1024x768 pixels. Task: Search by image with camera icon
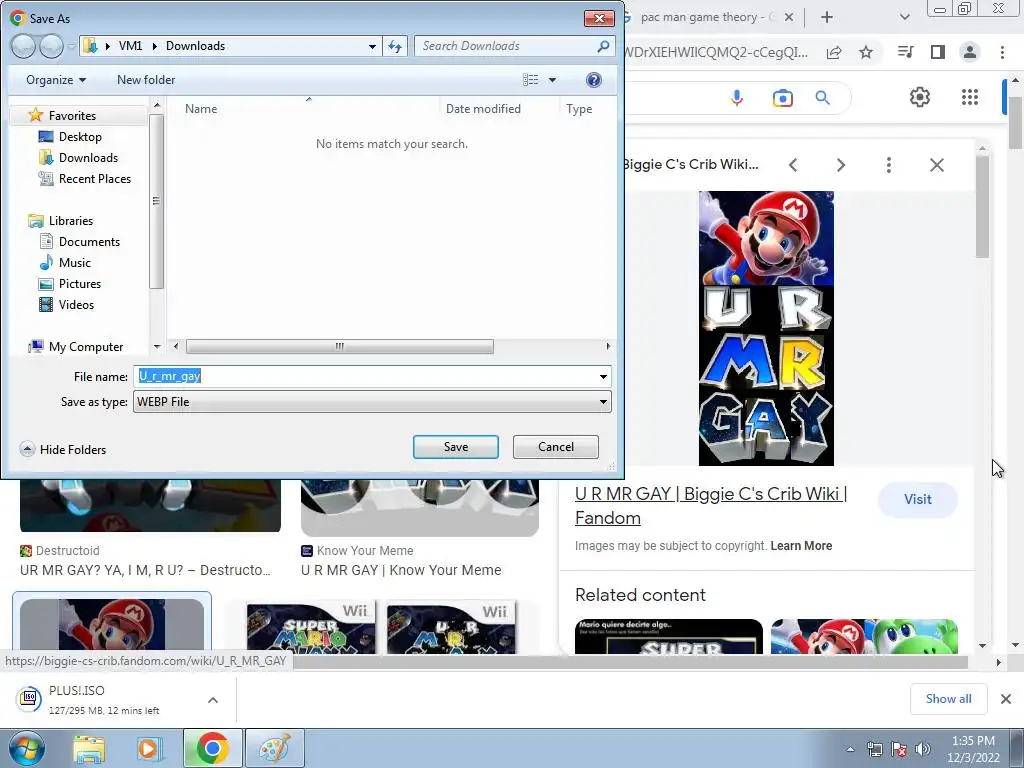(782, 98)
